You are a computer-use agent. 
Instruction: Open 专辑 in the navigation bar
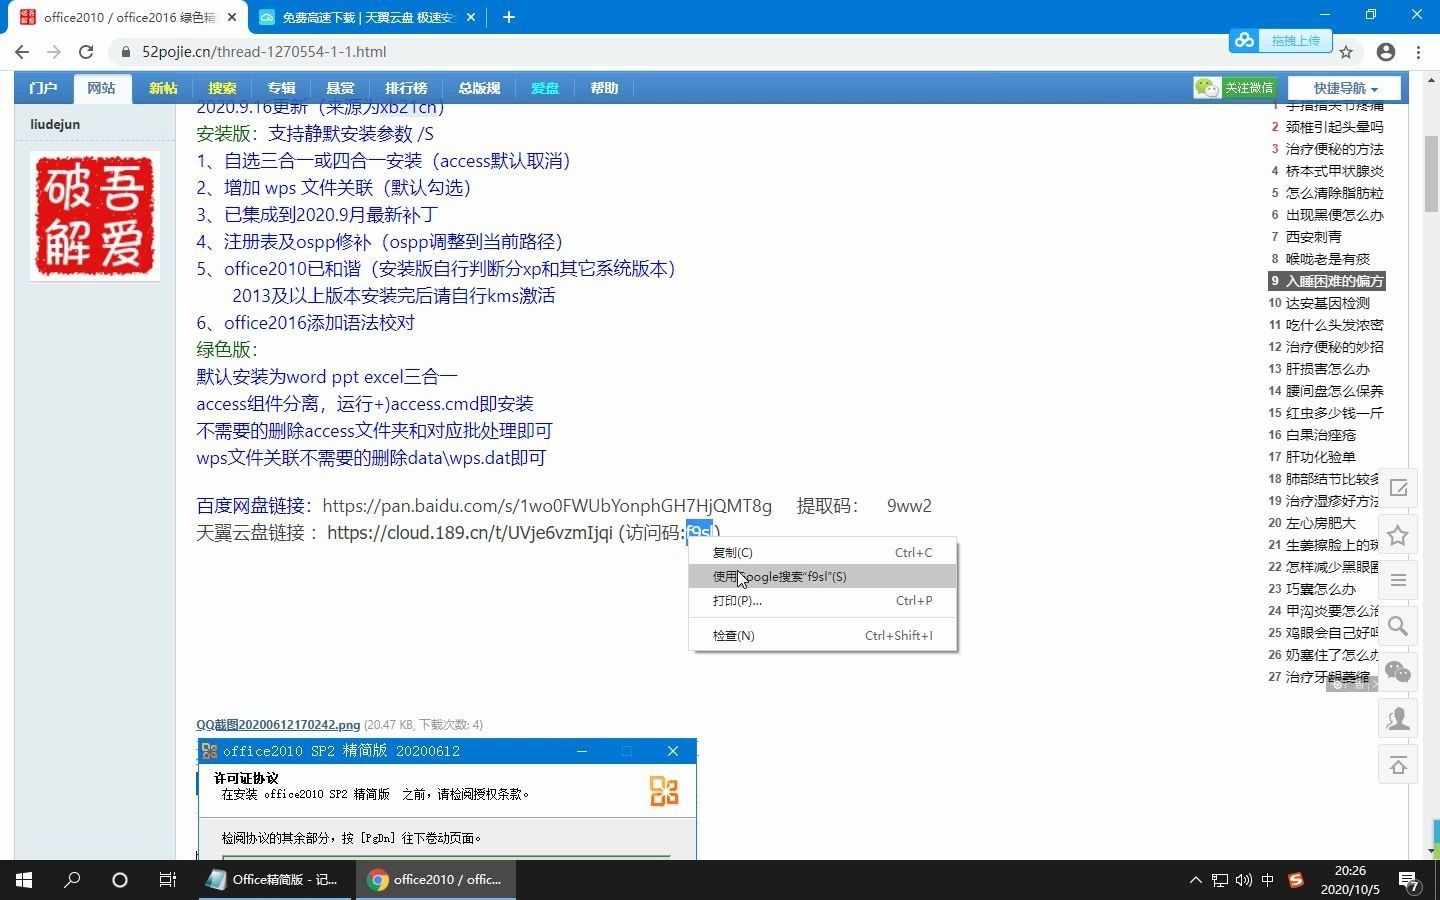(x=281, y=88)
